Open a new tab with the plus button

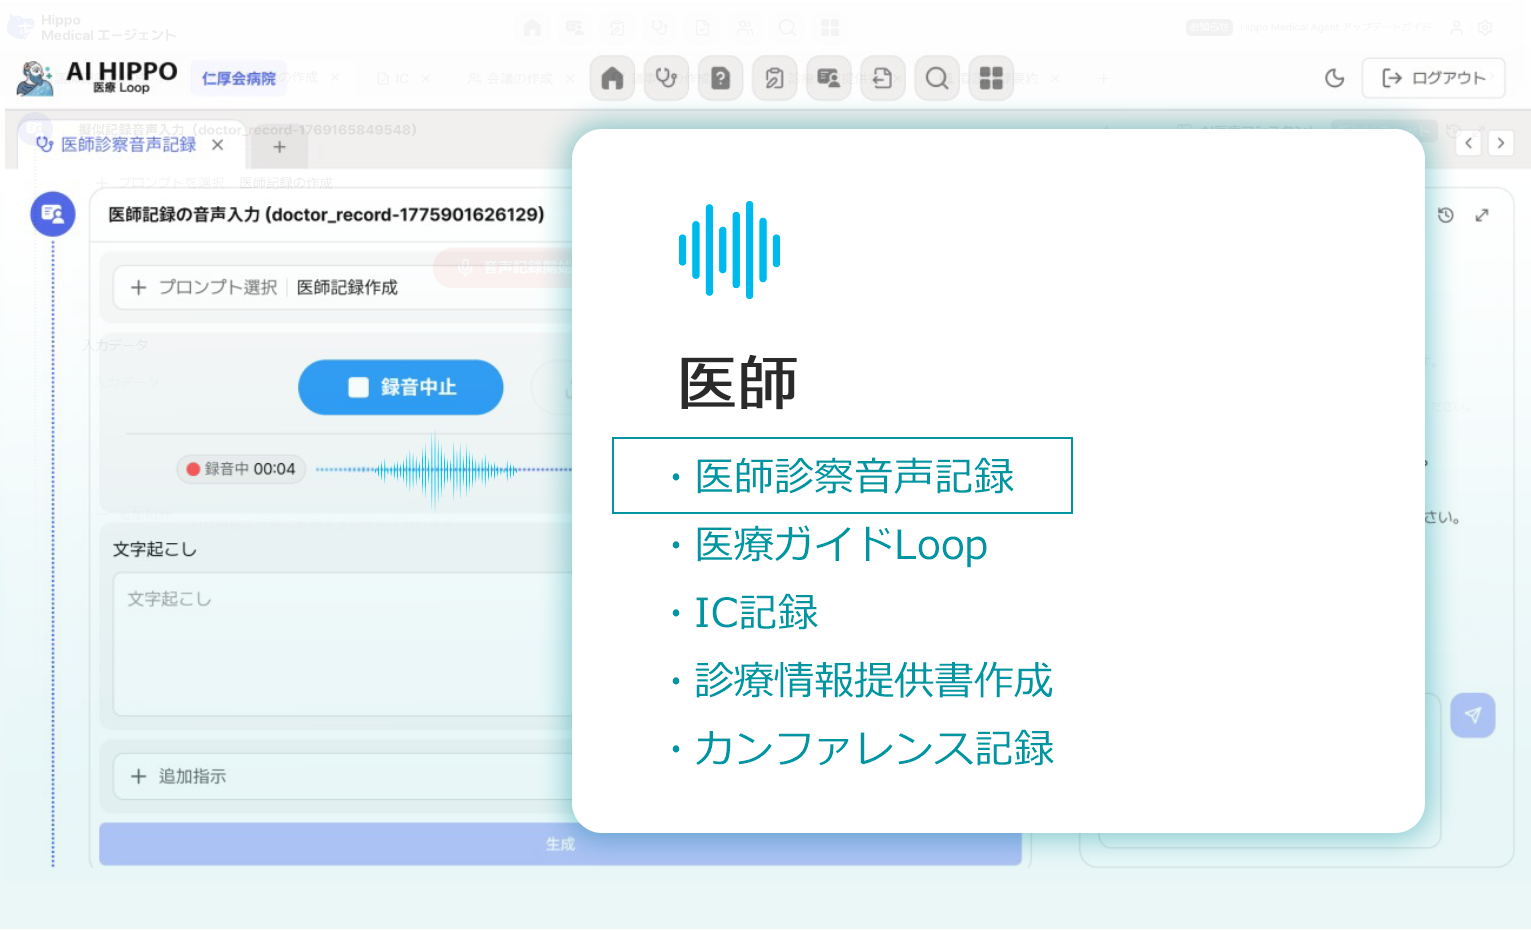click(279, 147)
